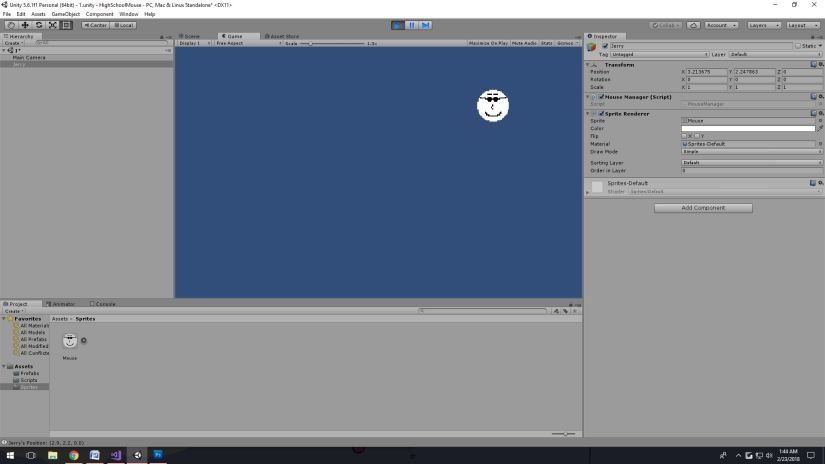The width and height of the screenshot is (825, 464).
Task: Open the GameObject menu
Action: tap(65, 14)
